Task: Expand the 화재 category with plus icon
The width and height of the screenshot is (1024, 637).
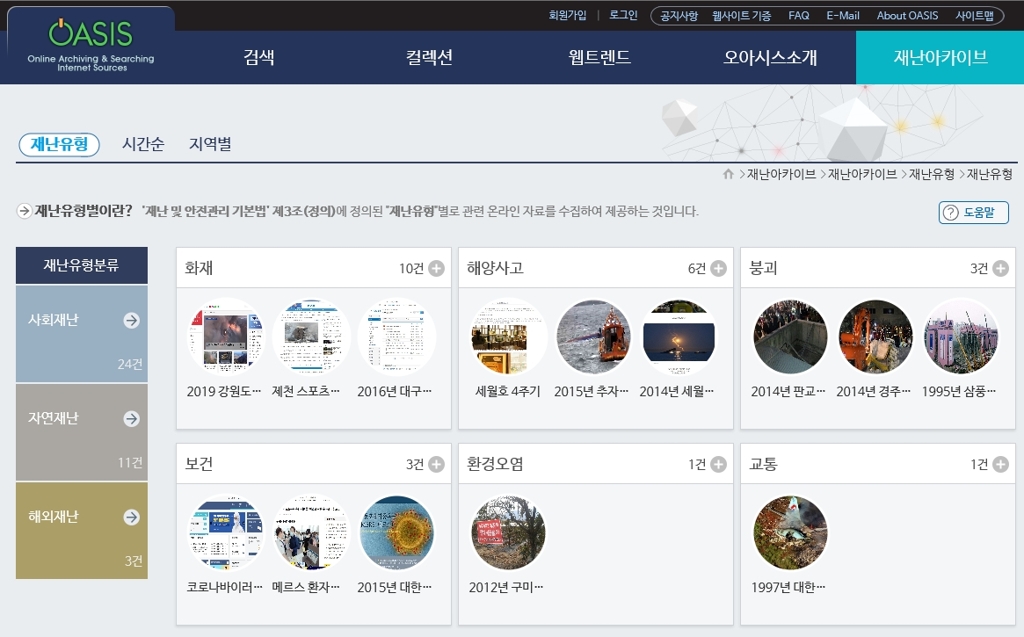Action: pyautogui.click(x=436, y=268)
